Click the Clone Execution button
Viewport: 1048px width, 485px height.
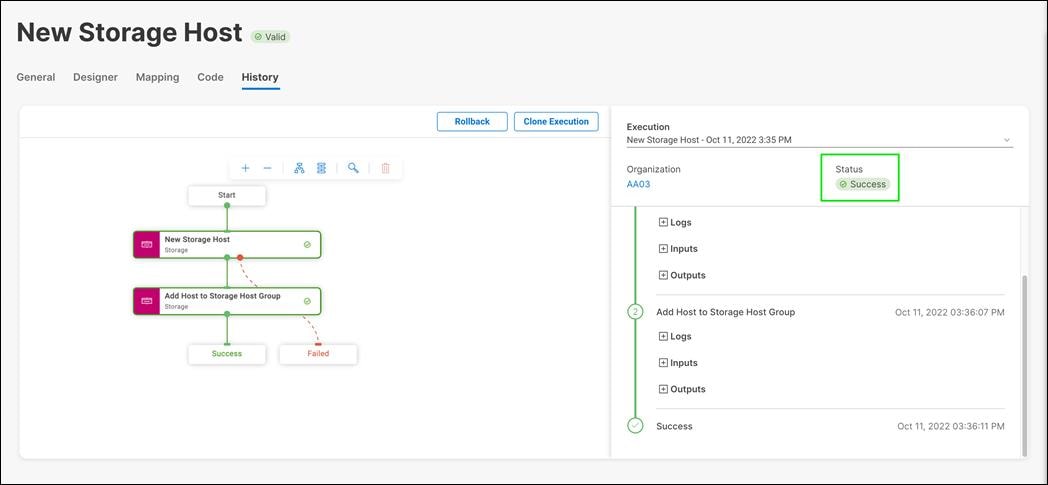point(556,122)
